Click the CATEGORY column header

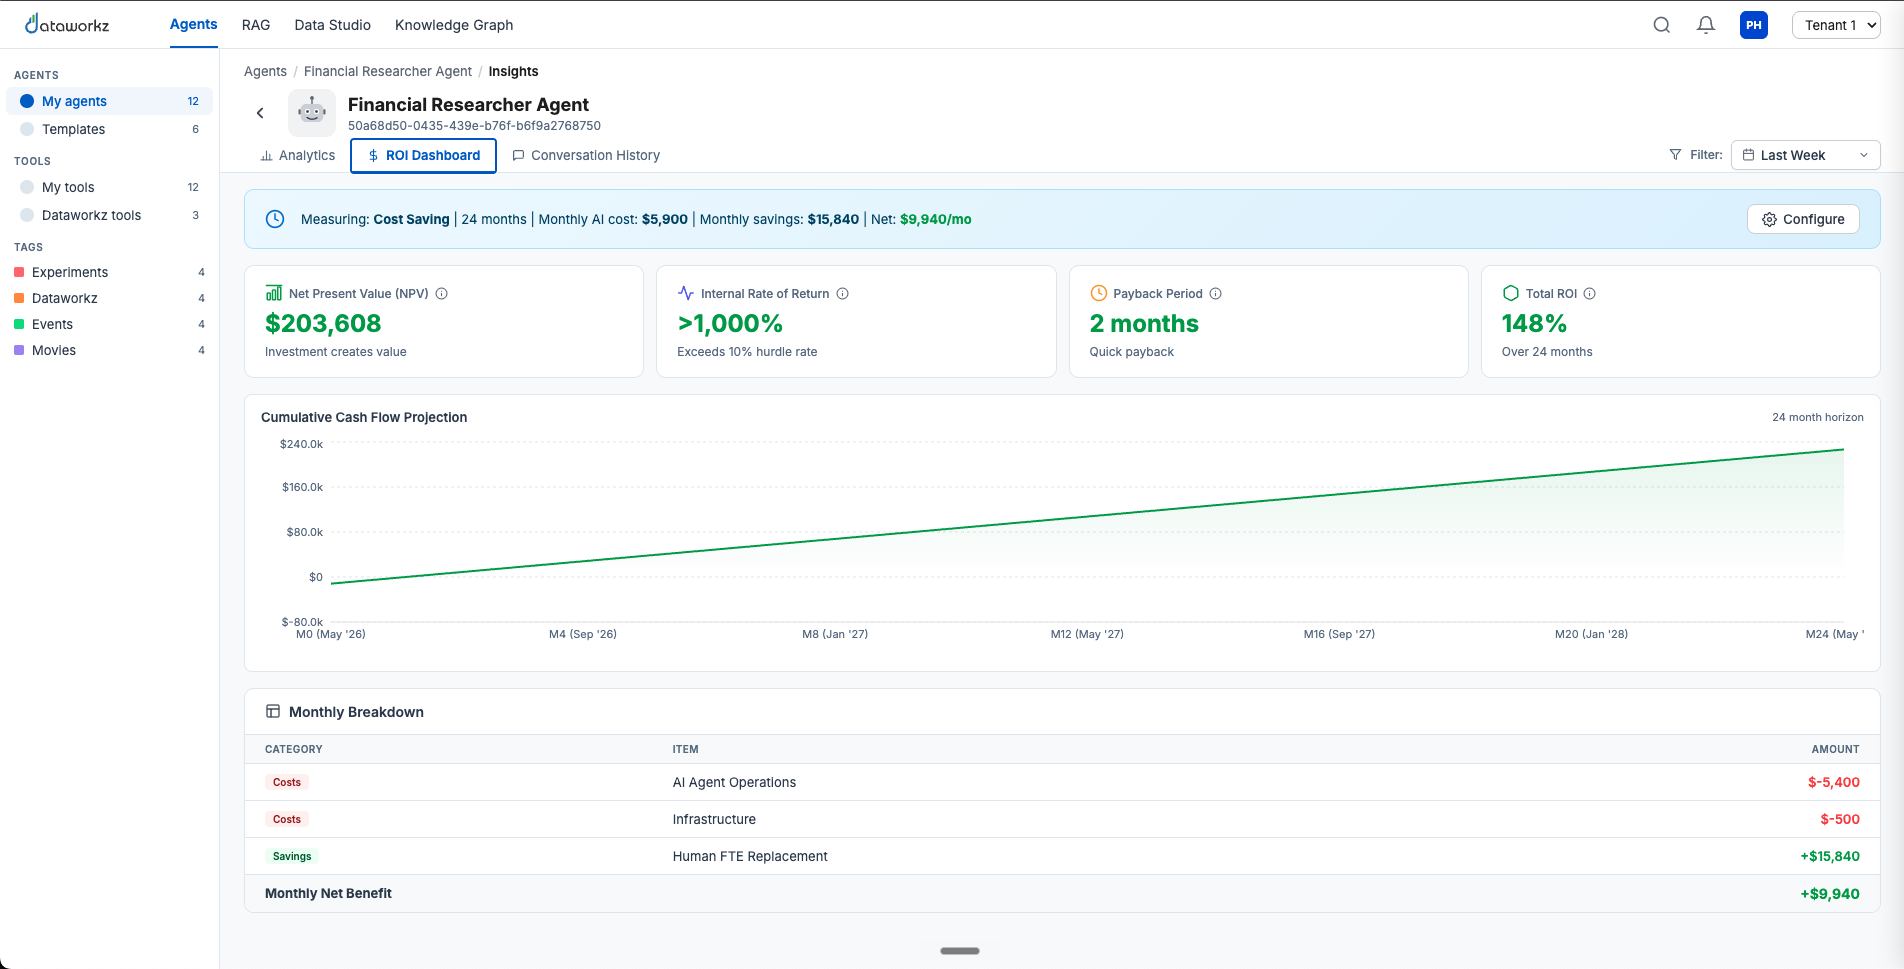click(x=294, y=749)
